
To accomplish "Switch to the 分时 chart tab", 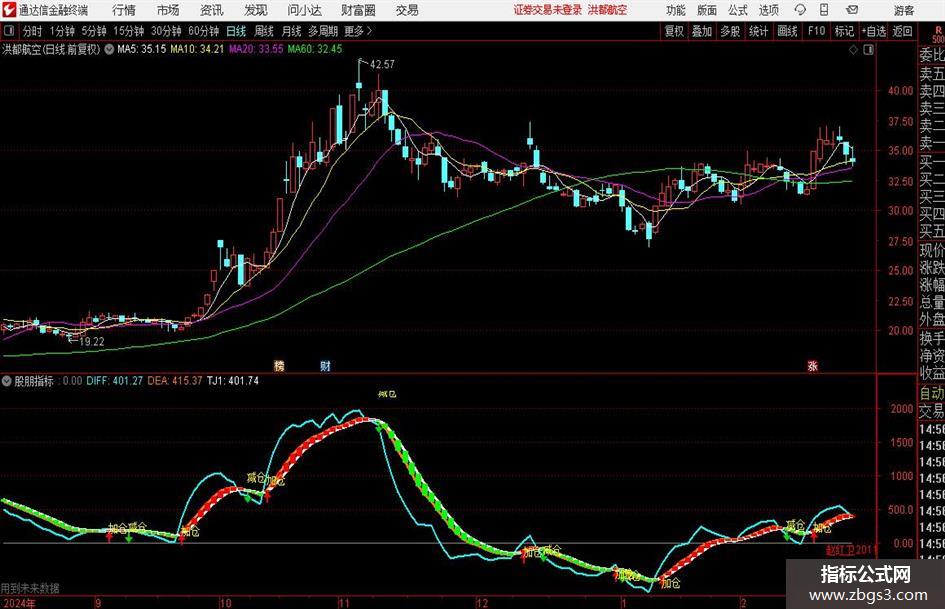I will click(32, 31).
